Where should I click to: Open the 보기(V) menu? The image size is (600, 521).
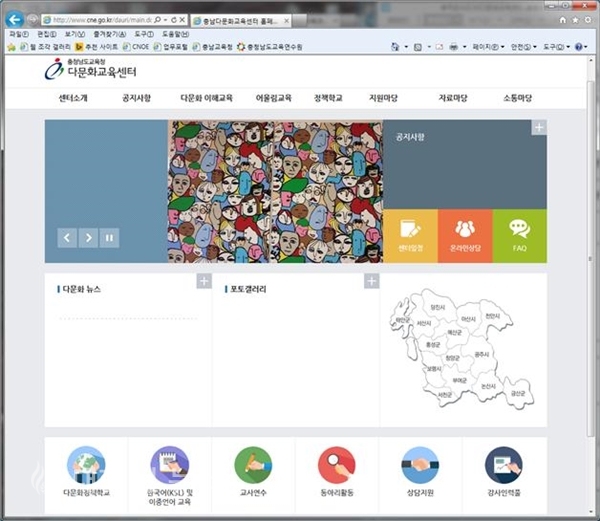pyautogui.click(x=75, y=34)
